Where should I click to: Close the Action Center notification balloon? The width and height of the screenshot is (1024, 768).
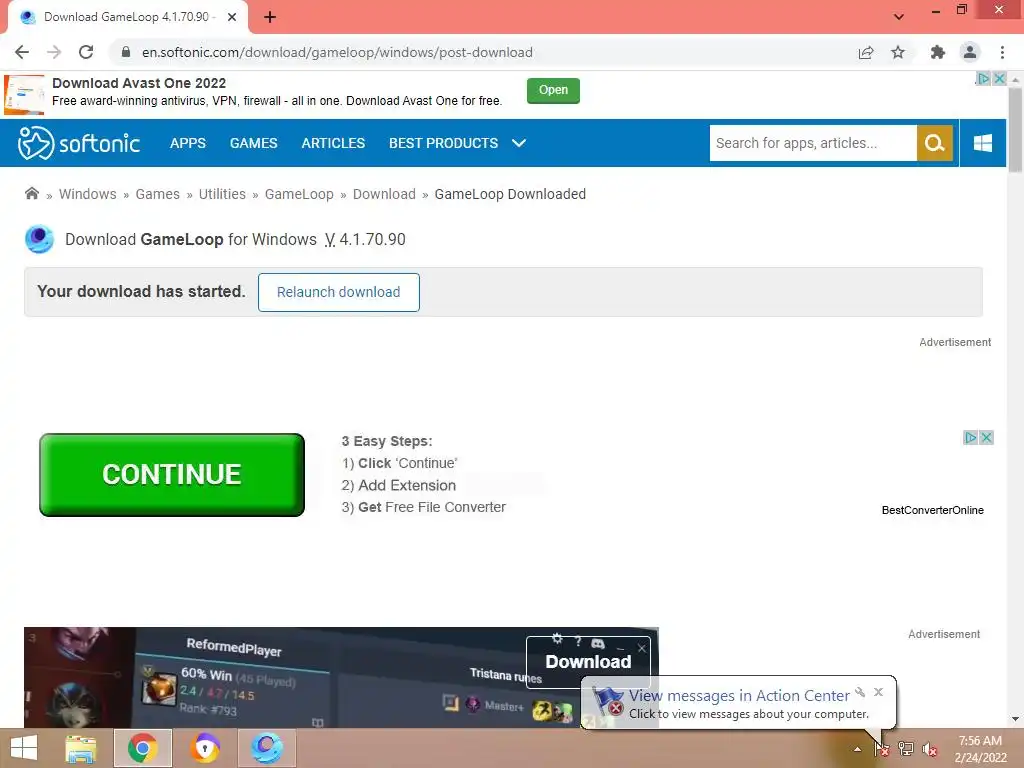(878, 692)
